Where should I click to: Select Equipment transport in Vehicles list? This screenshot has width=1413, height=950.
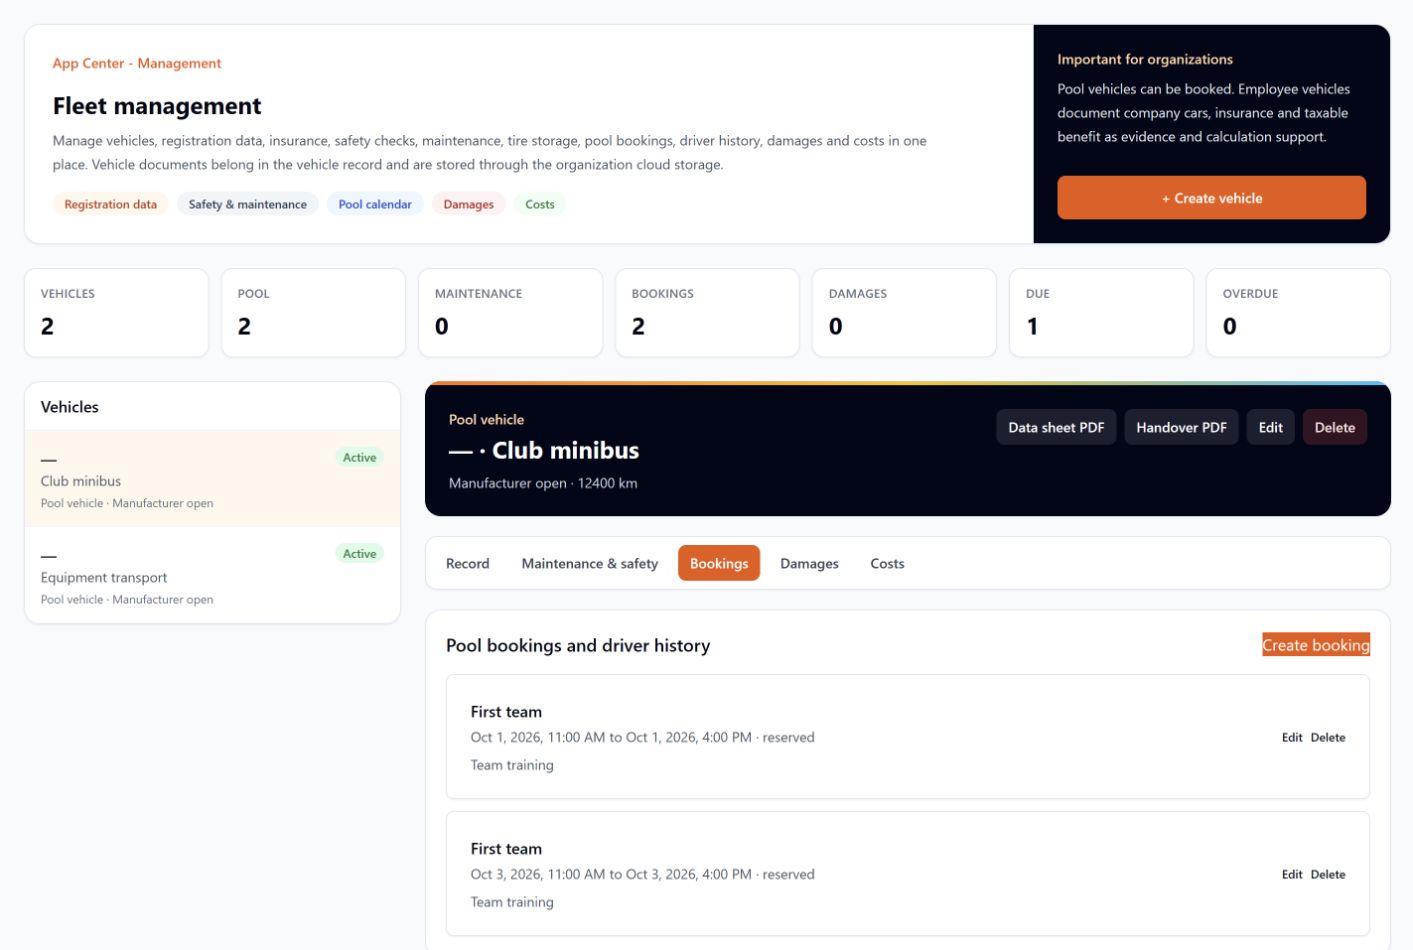(x=212, y=575)
